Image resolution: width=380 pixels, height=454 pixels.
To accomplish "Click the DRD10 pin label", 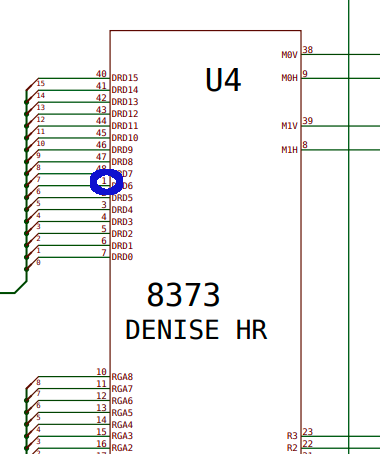I will 125,138.
